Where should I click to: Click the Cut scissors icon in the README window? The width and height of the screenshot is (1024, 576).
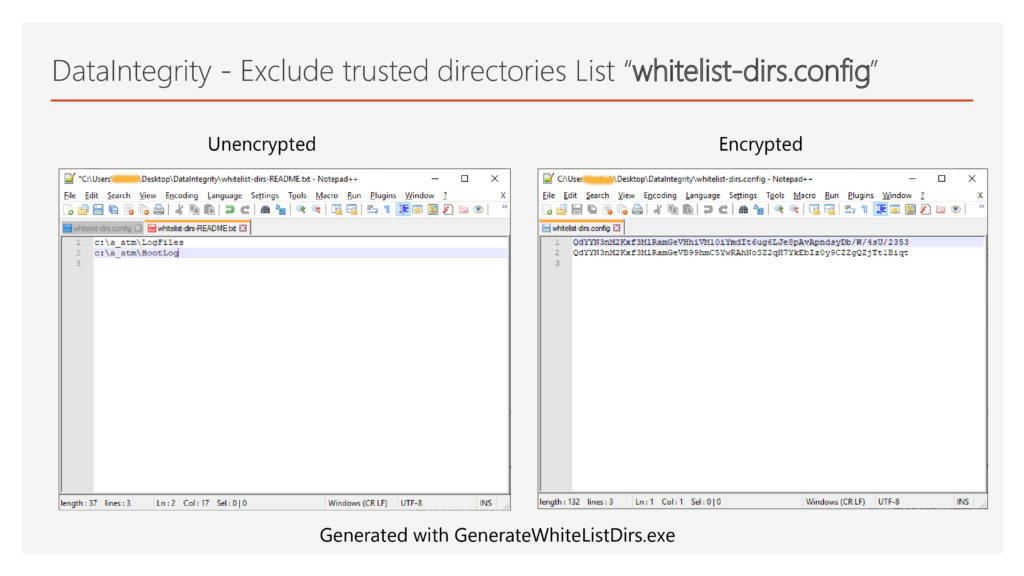pos(179,210)
